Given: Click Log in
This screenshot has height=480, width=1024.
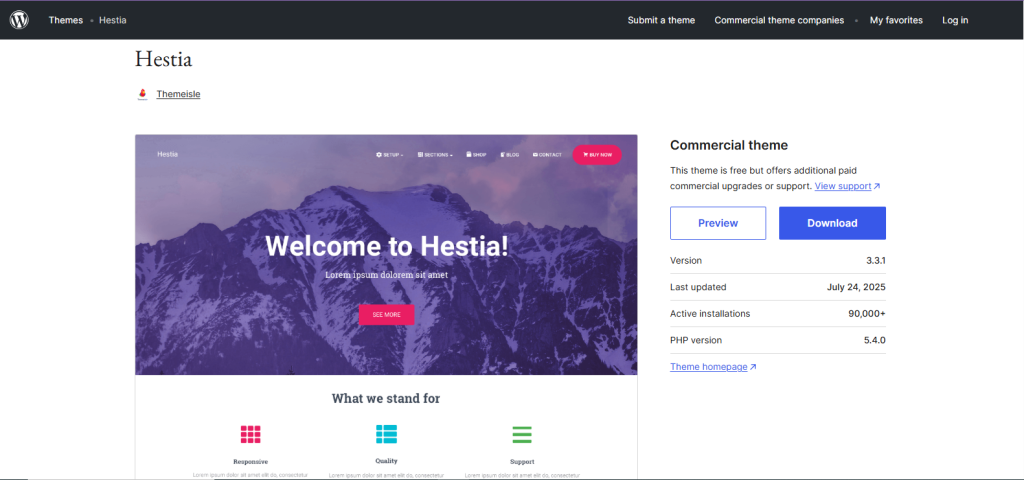Looking at the screenshot, I should [x=955, y=20].
